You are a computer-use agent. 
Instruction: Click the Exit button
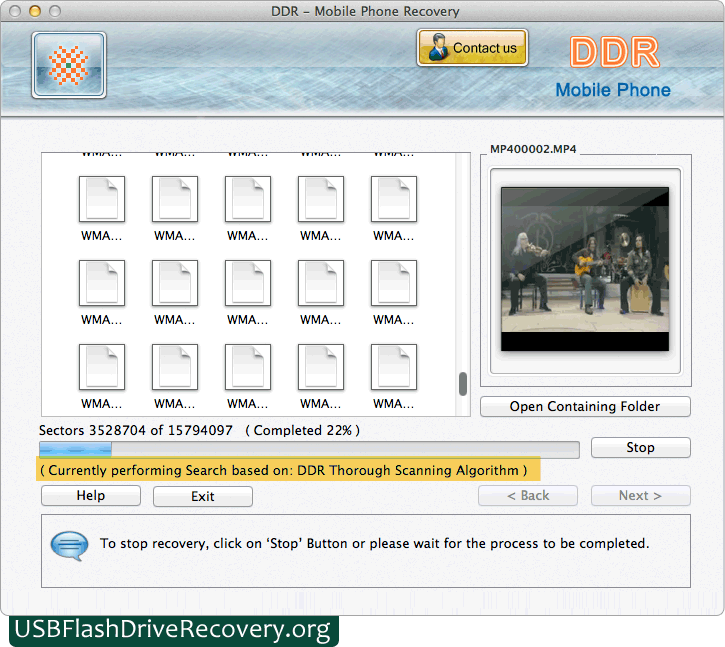203,496
